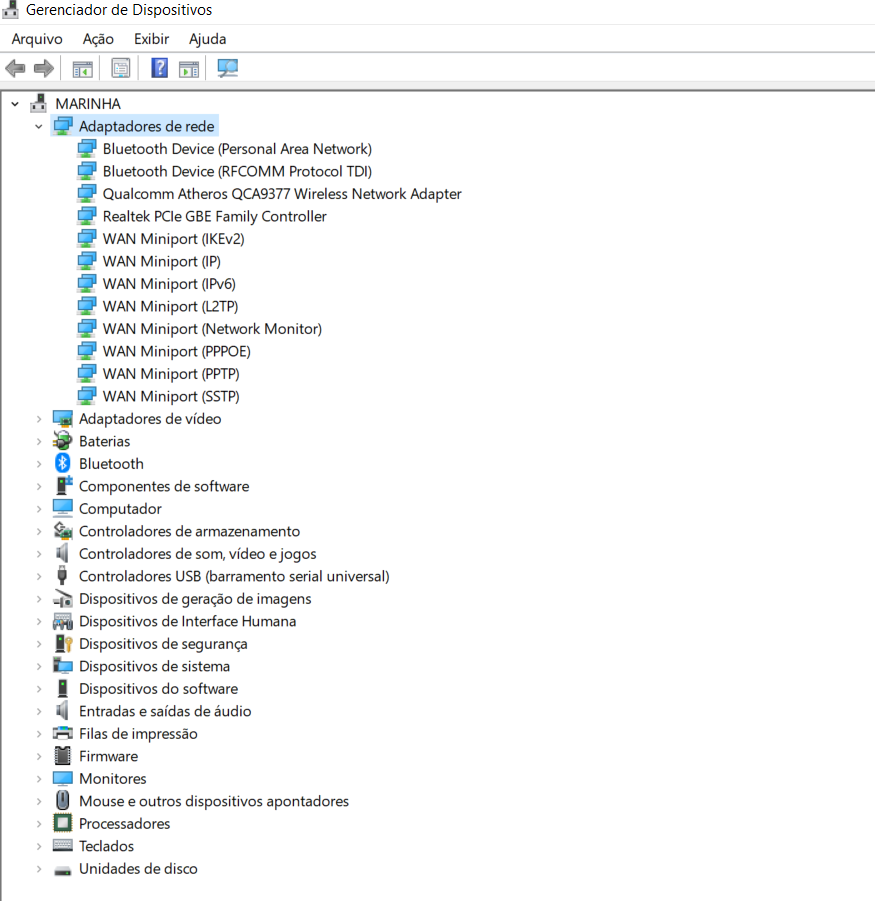Expand Dispositivos do software
This screenshot has height=901, width=875.
[x=38, y=688]
